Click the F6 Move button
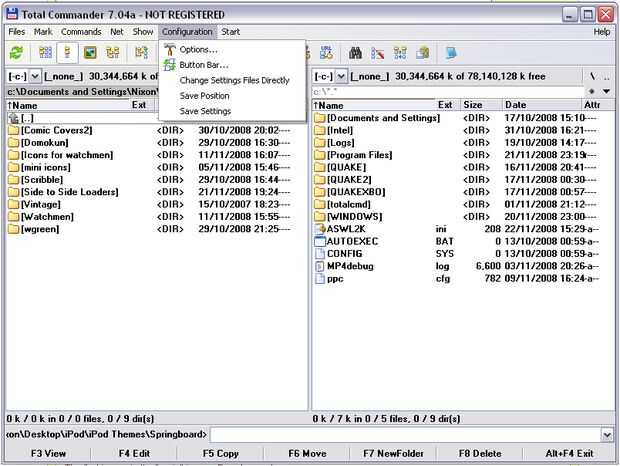This screenshot has height=466, width=620. tap(307, 453)
